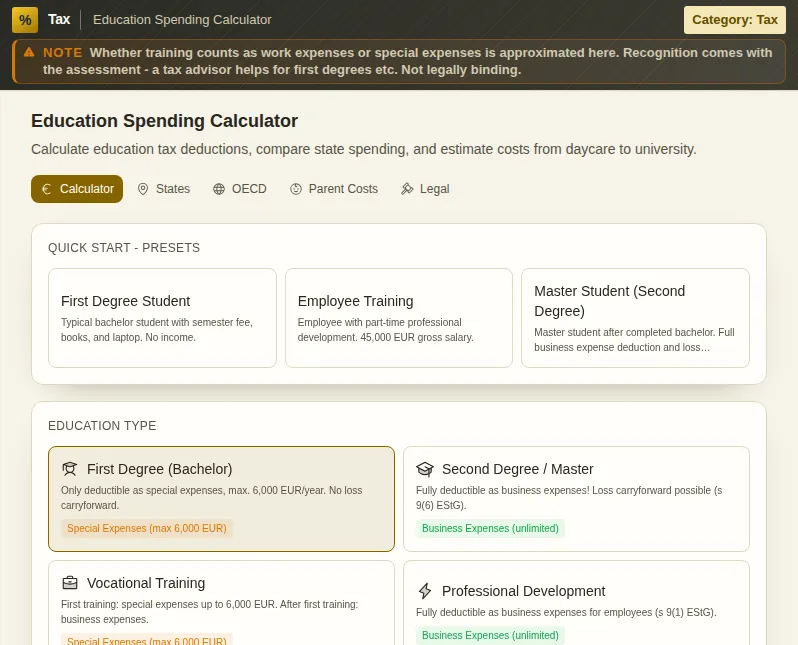
Task: Open the States tab
Action: tap(164, 189)
